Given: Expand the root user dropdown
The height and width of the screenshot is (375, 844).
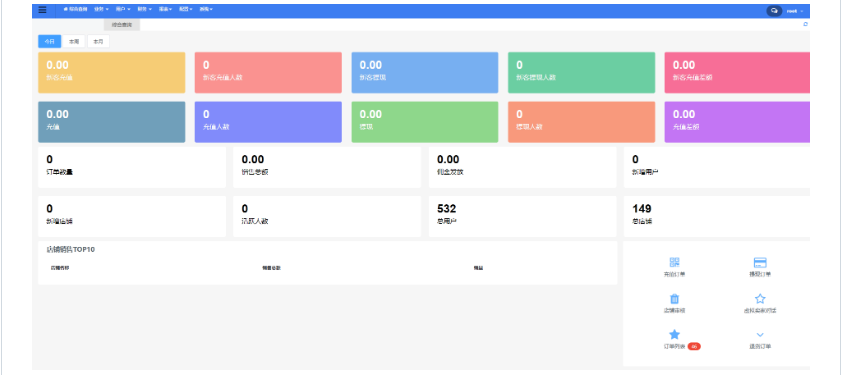Looking at the screenshot, I should [795, 11].
